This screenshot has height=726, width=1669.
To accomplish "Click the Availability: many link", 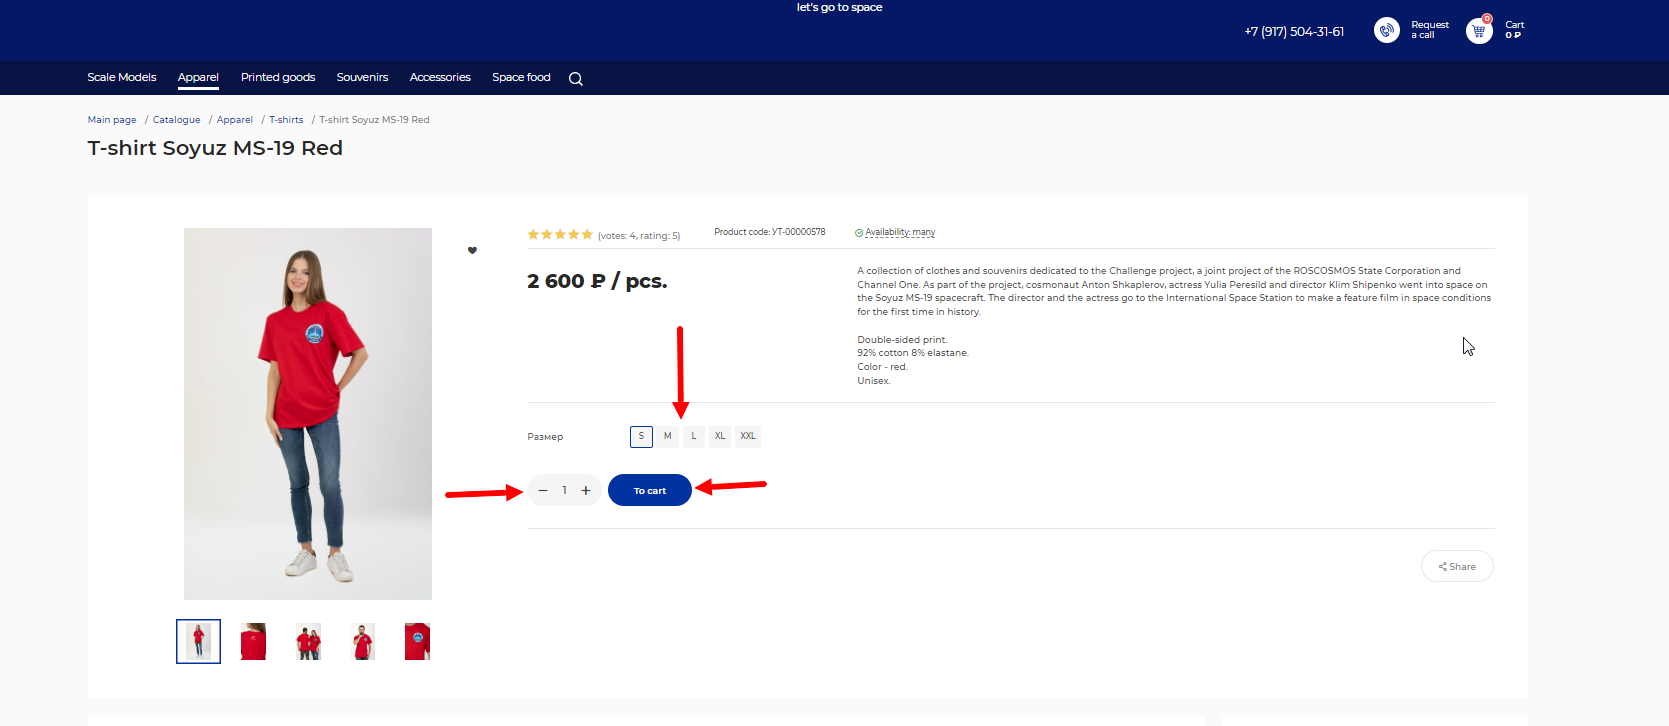I will point(900,232).
